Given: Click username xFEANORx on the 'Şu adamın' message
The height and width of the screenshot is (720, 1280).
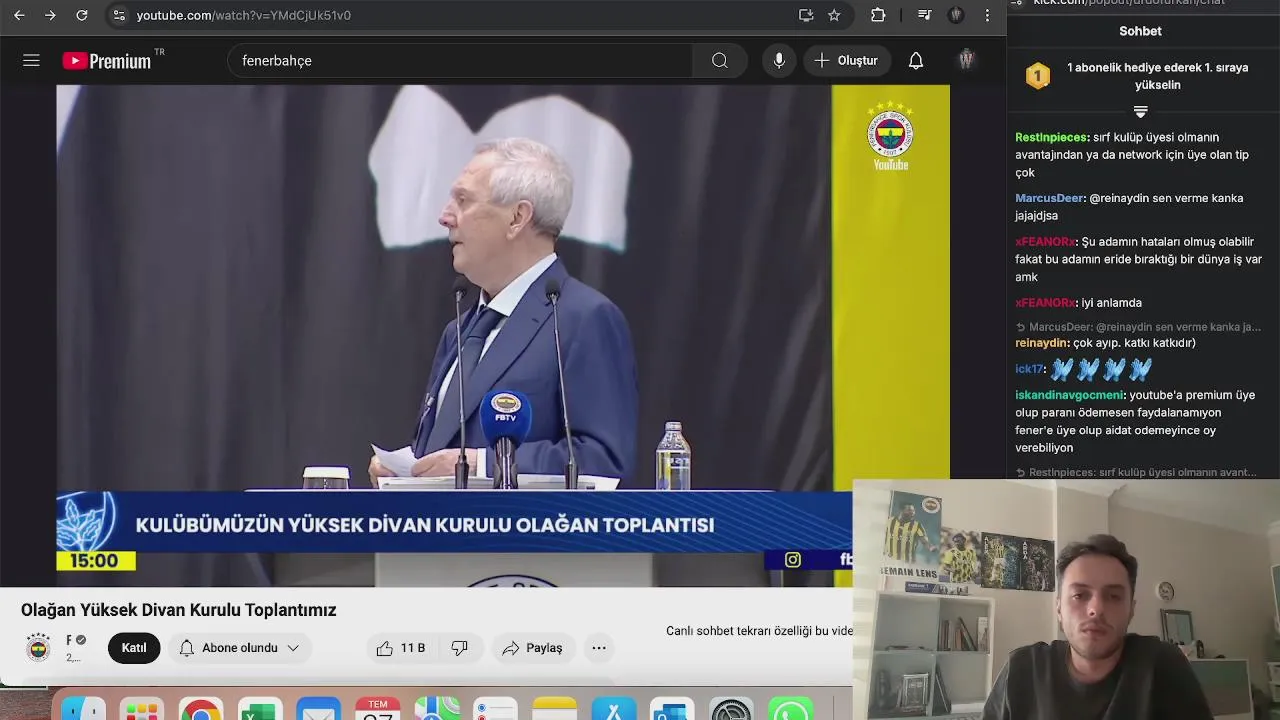Looking at the screenshot, I should tap(1045, 242).
